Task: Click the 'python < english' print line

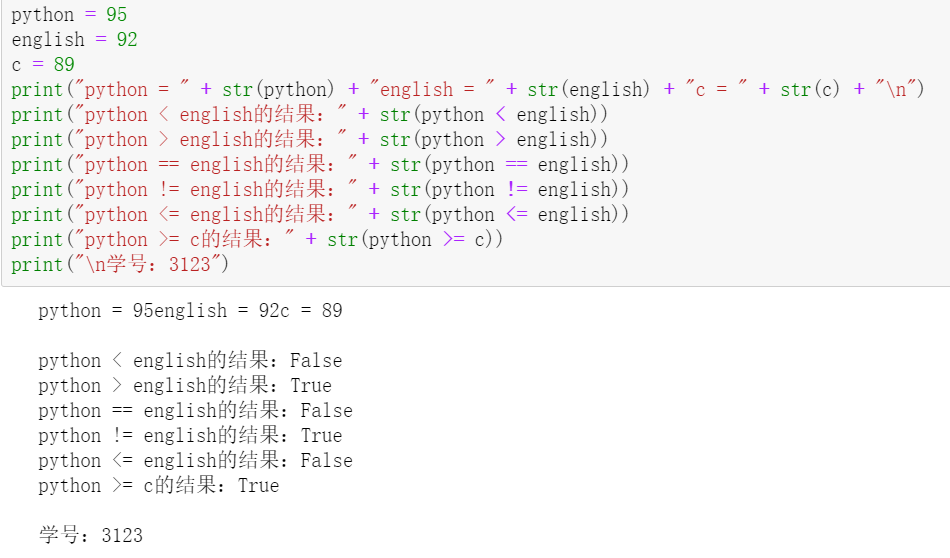Action: [x=310, y=115]
